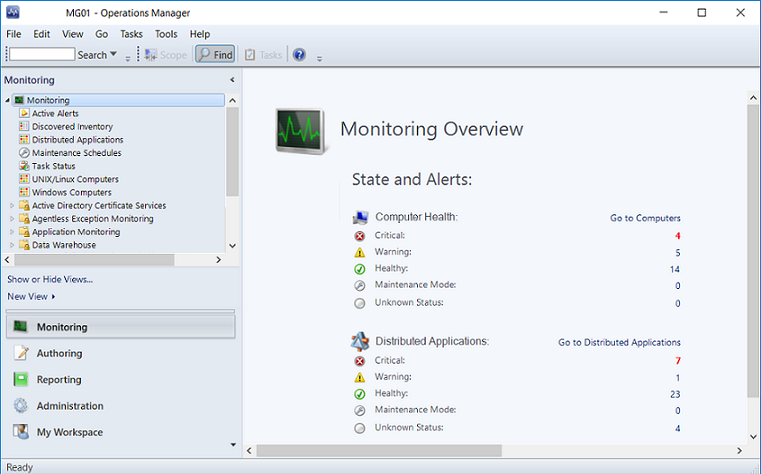Click overview pane horizontal scrollbar right arrow
The height and width of the screenshot is (474, 761).
pos(739,451)
